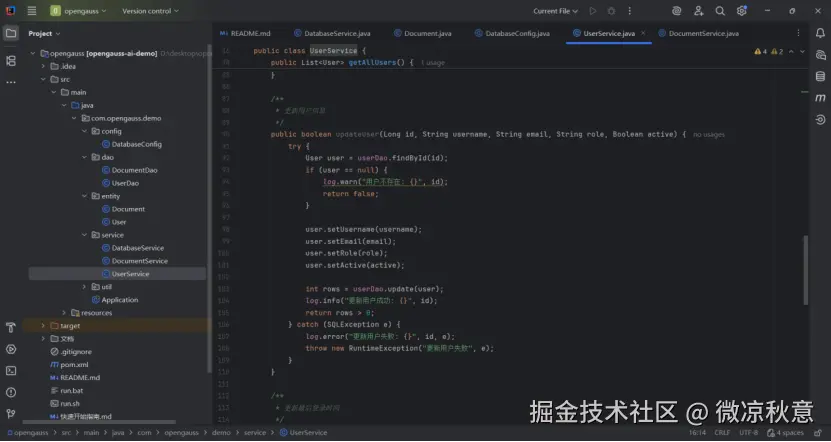This screenshot has height=442, width=831.
Task: Expand the target folder
Action: click(x=43, y=326)
